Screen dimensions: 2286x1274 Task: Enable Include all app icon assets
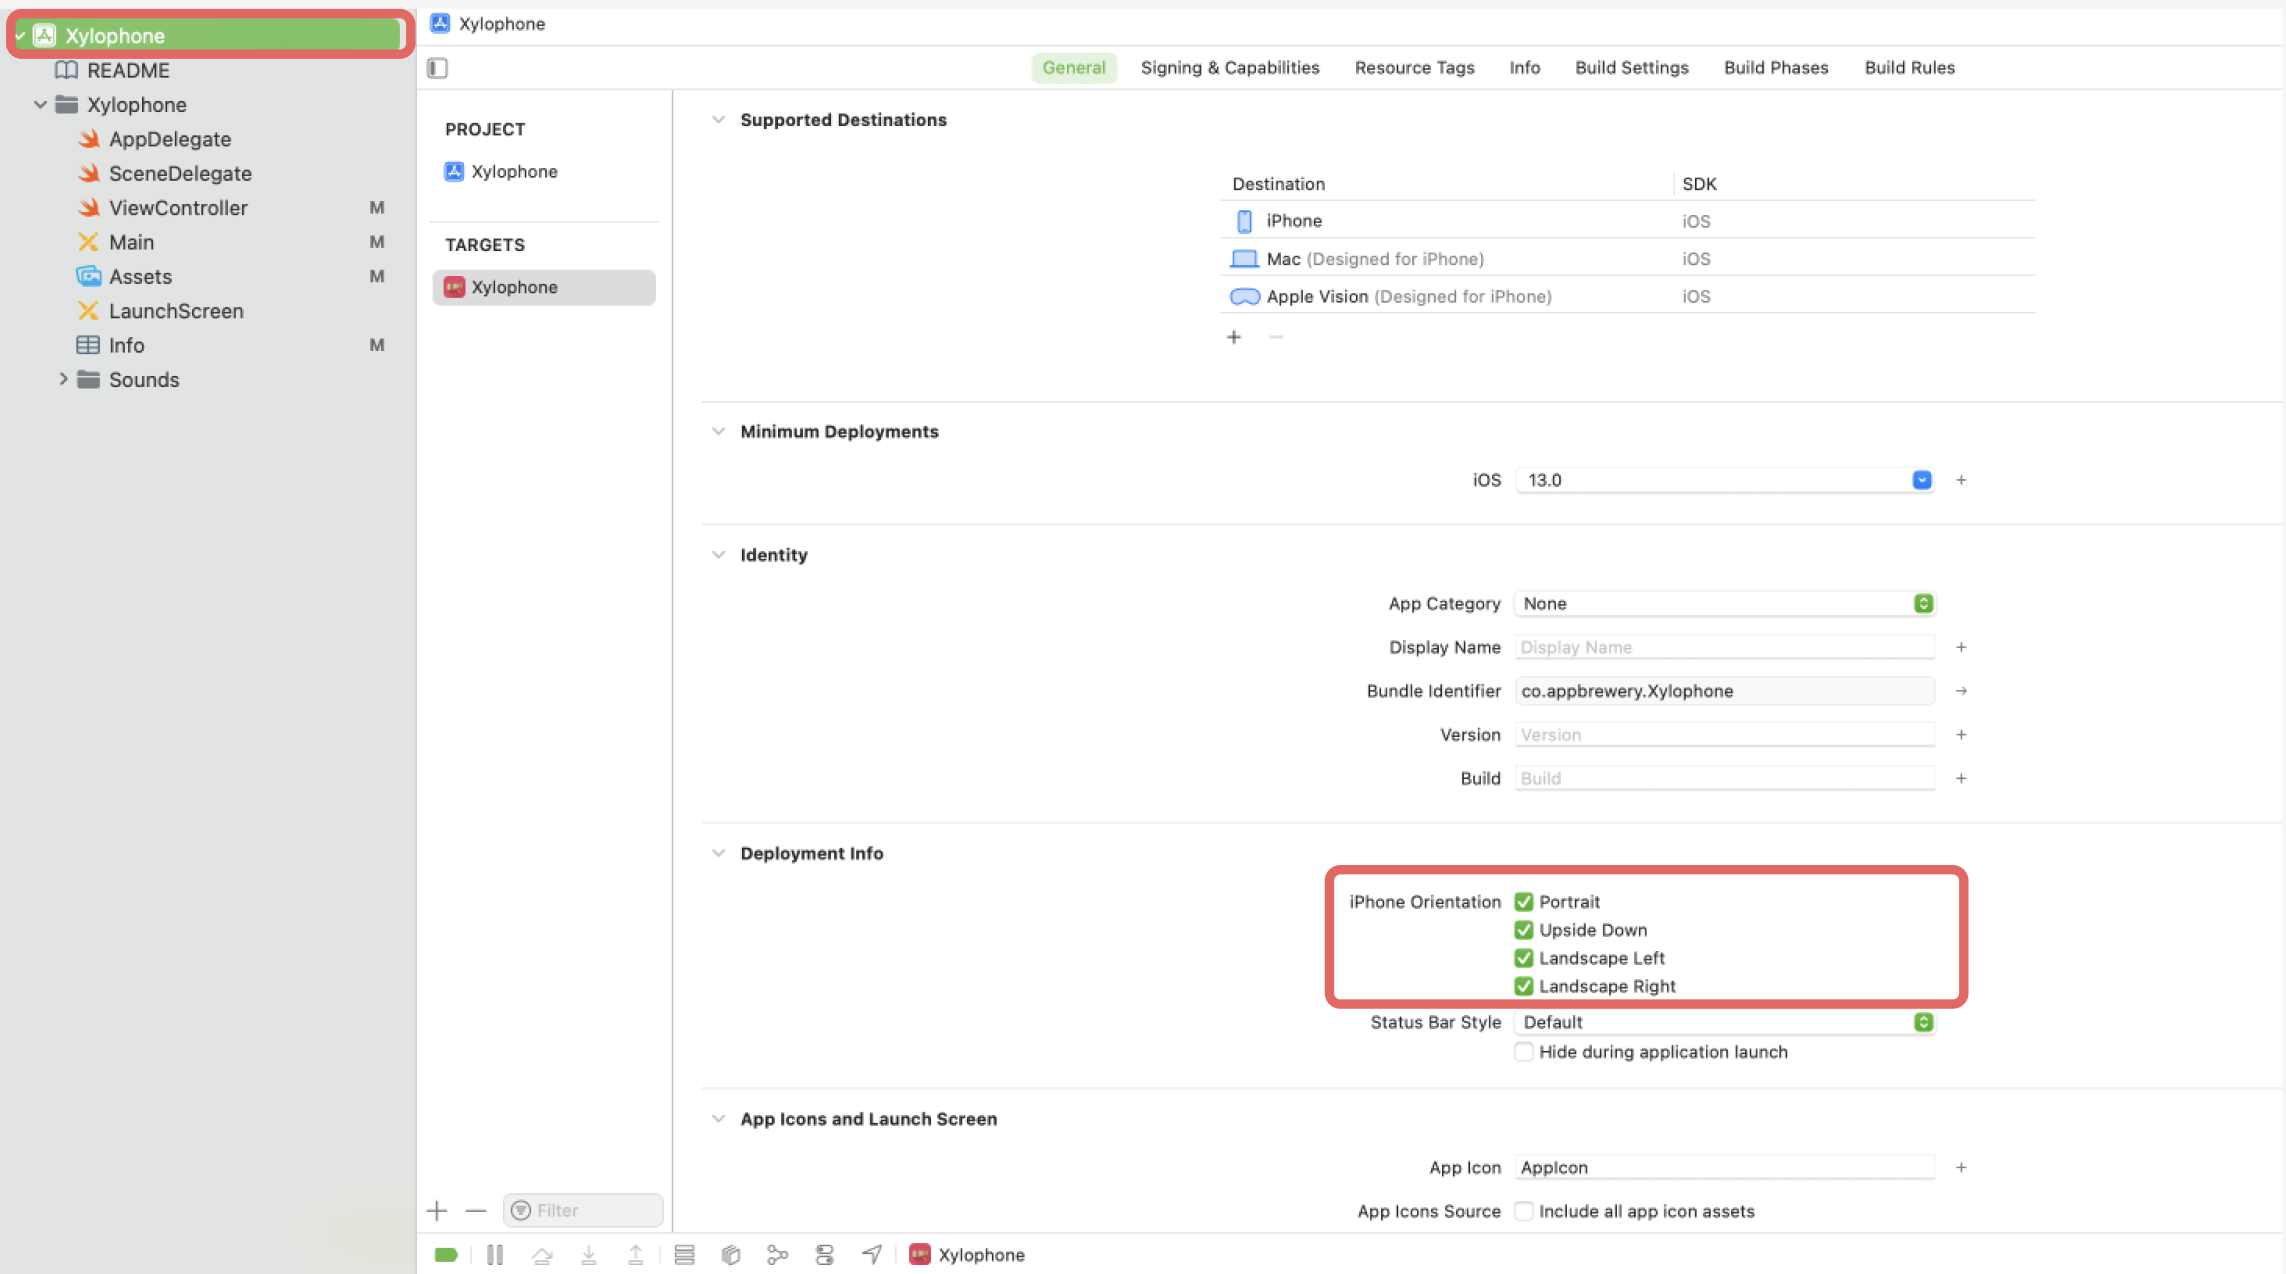coord(1523,1211)
